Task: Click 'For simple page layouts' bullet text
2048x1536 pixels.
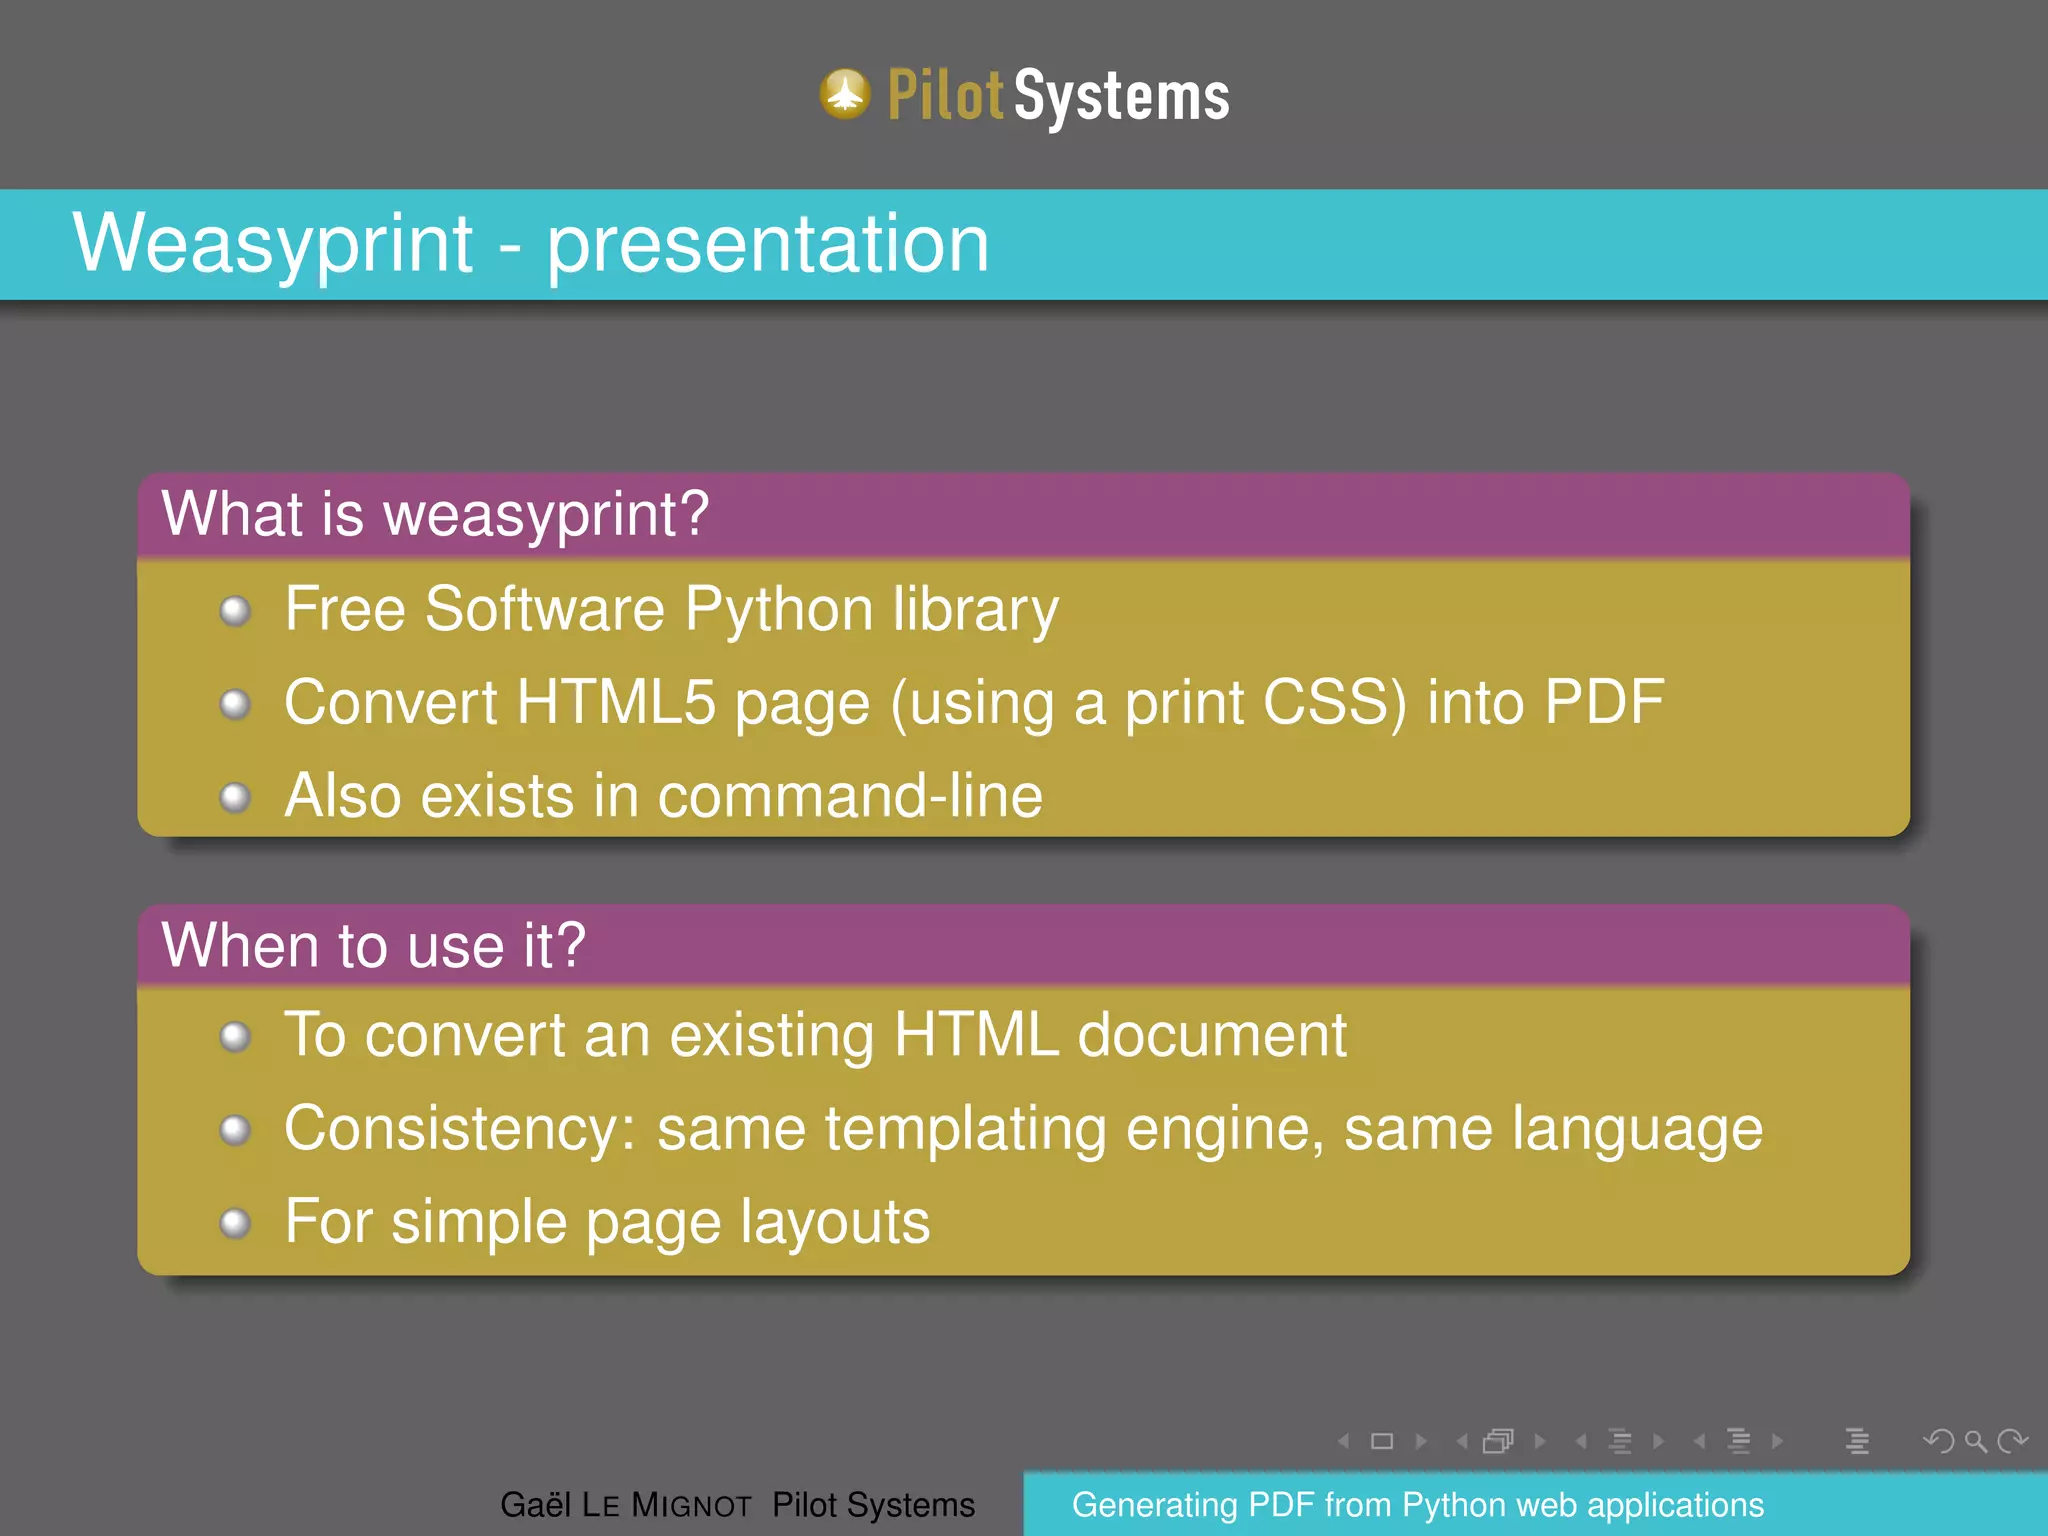Action: [x=607, y=1223]
